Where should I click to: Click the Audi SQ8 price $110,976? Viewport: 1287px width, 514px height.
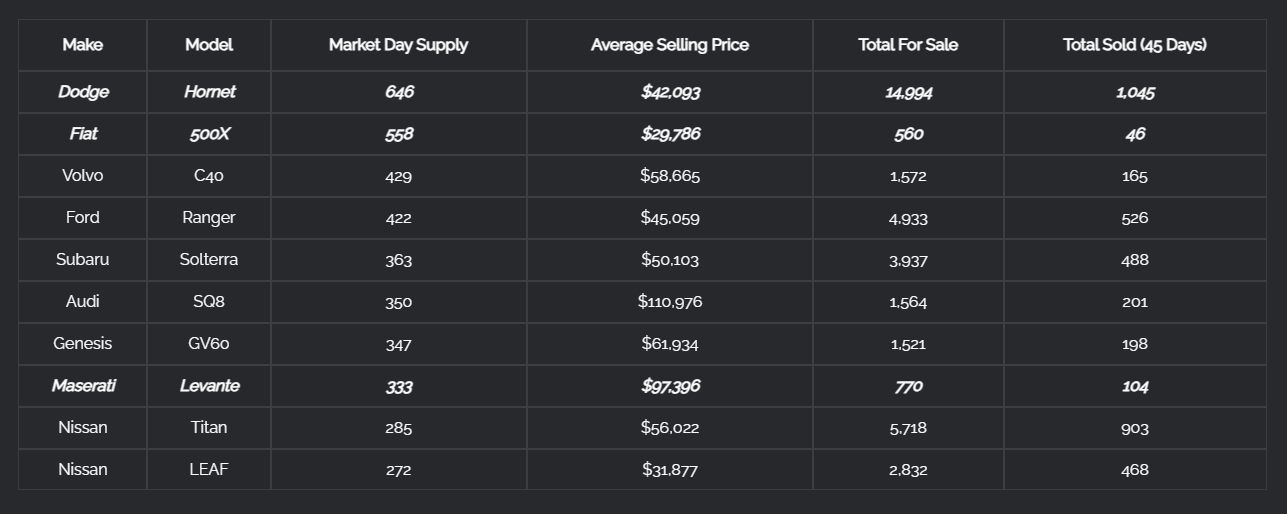click(x=669, y=302)
